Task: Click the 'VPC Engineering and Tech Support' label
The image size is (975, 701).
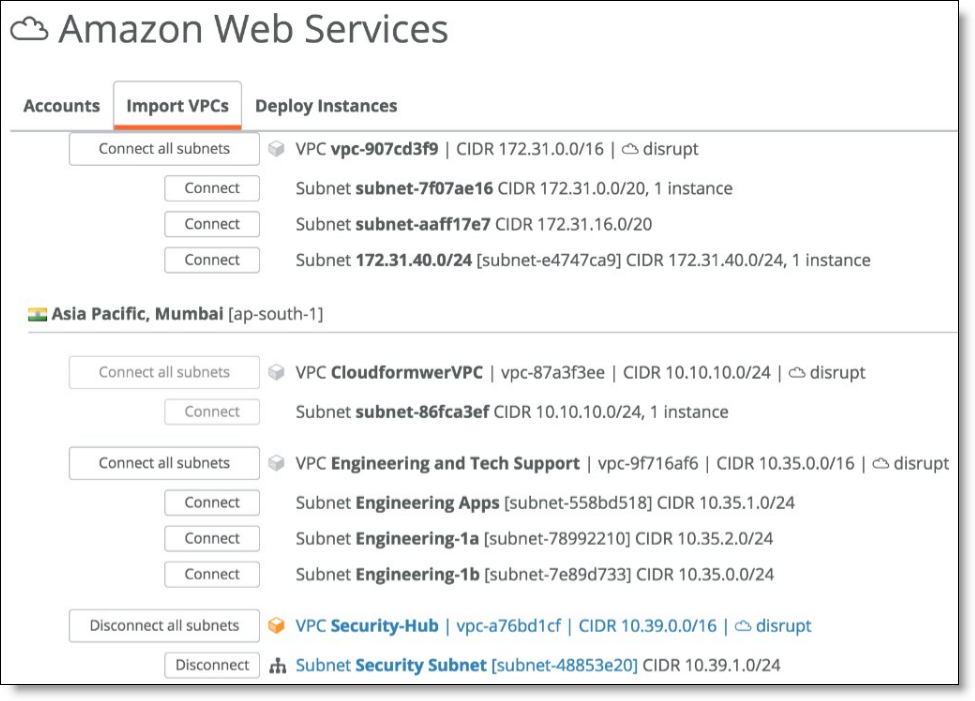Action: [438, 463]
